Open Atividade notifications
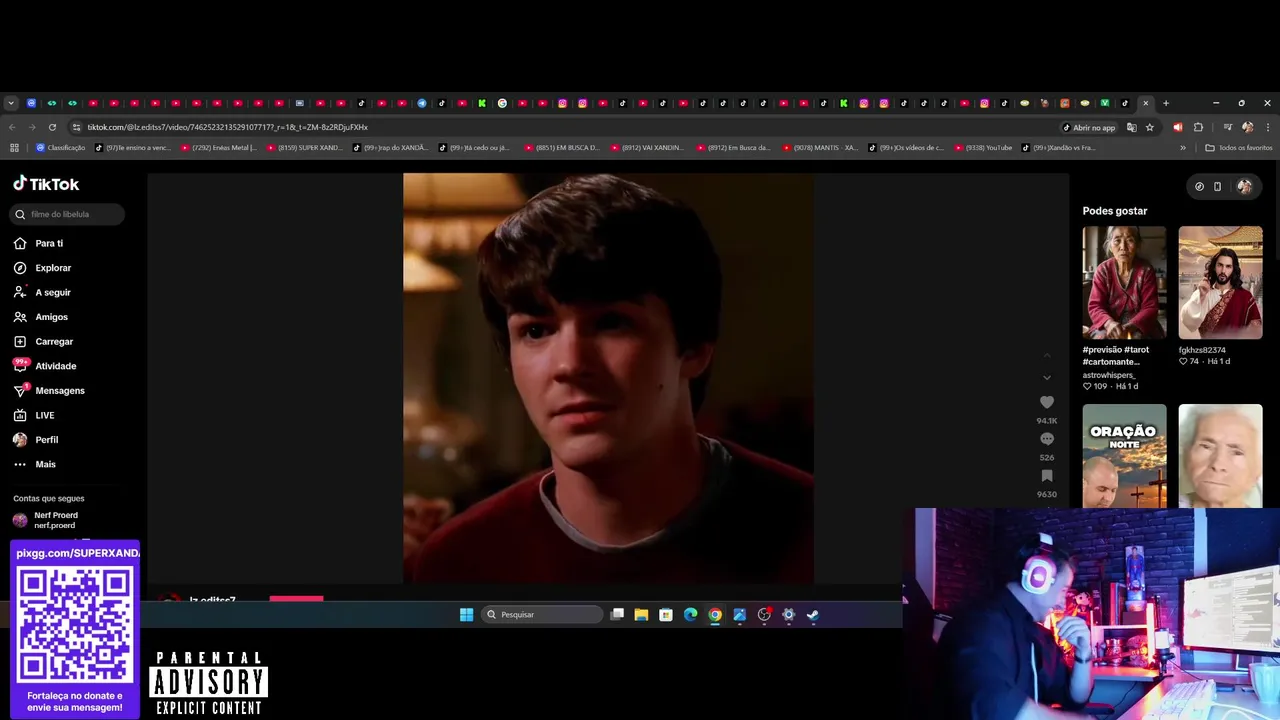This screenshot has width=1280, height=720. (x=55, y=366)
